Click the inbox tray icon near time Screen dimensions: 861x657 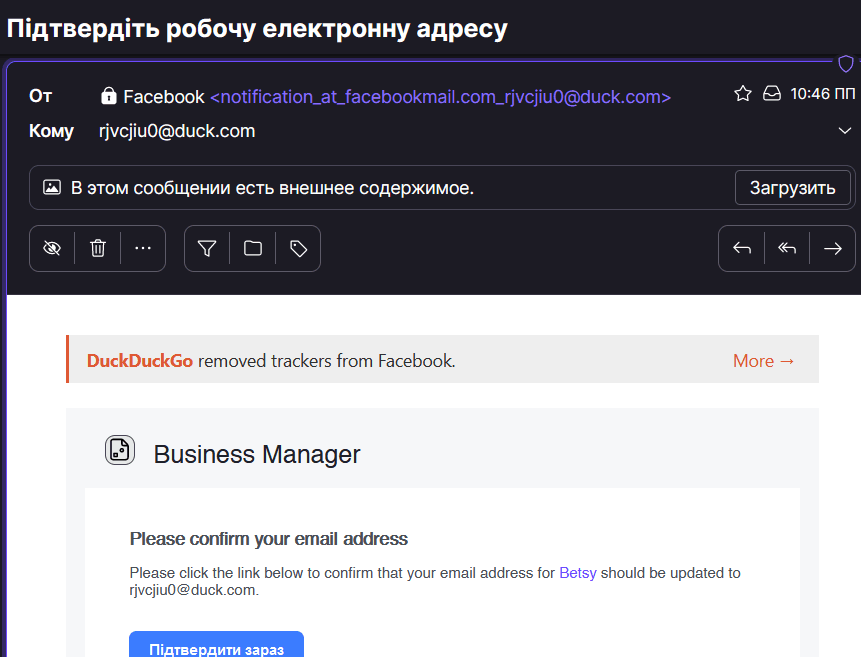(771, 93)
